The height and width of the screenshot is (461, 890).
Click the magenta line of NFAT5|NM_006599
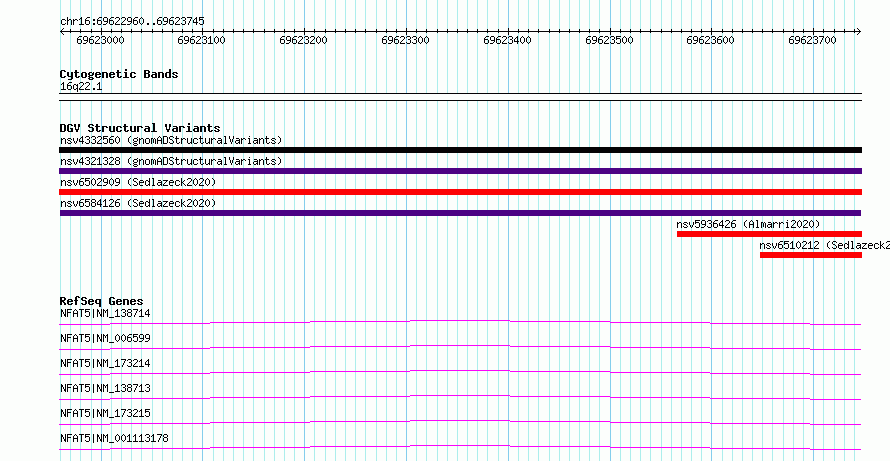(460, 347)
